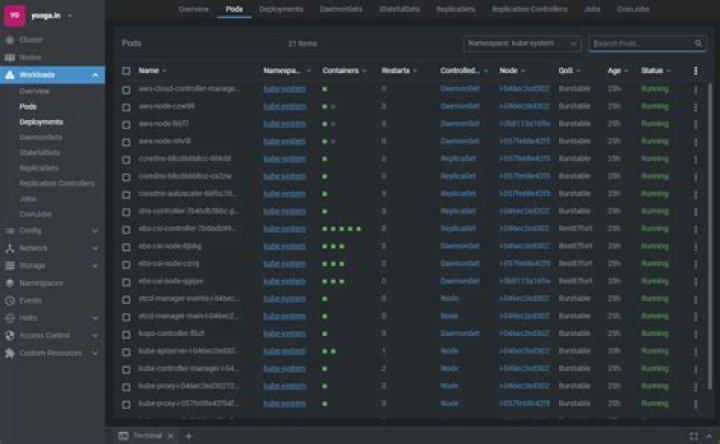Click the Storage icon in sidebar
This screenshot has width=720, height=444.
pos(10,266)
